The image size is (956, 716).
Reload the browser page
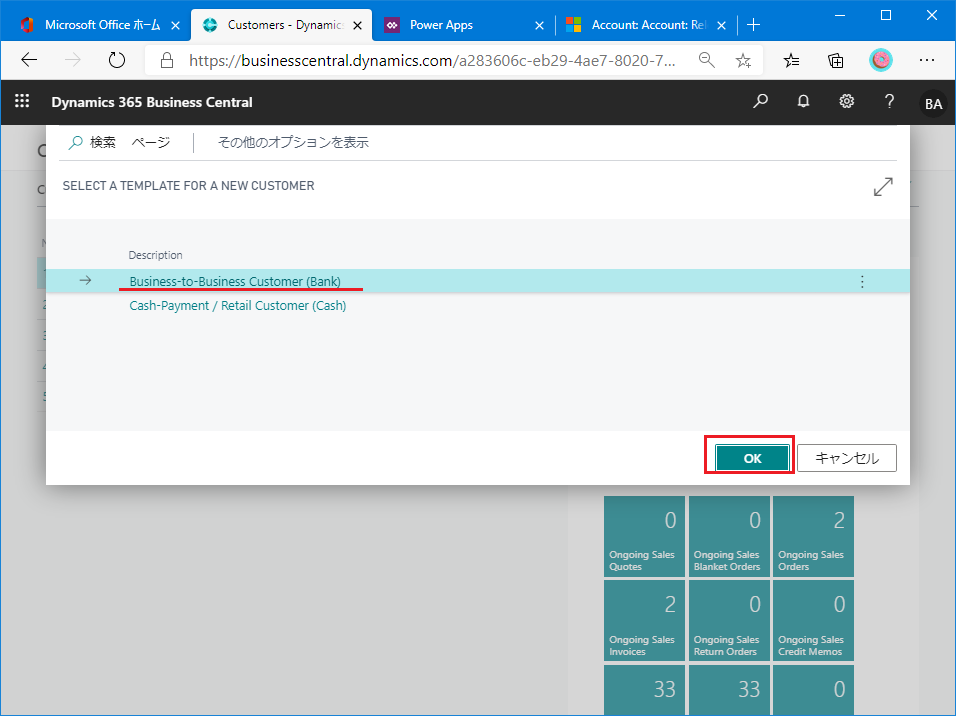tap(116, 60)
